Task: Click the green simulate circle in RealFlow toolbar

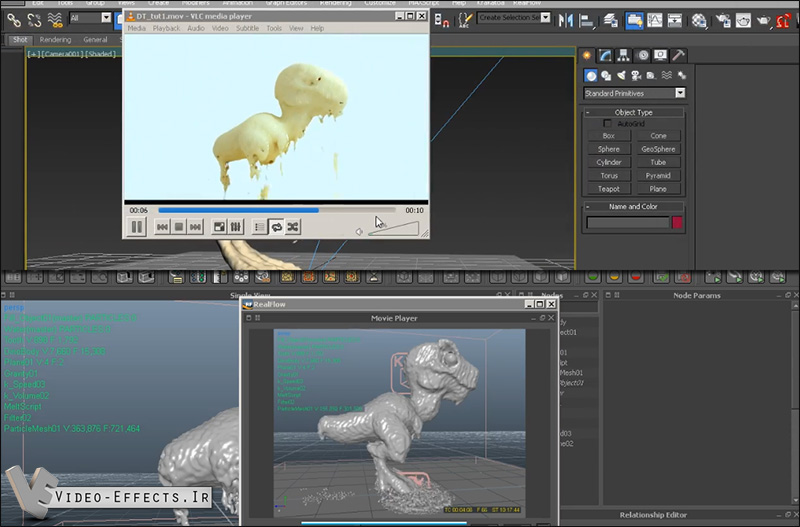Action: [593, 277]
